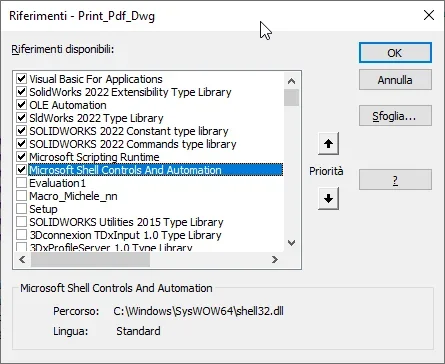Click the shell32.dll path text

click(x=198, y=311)
